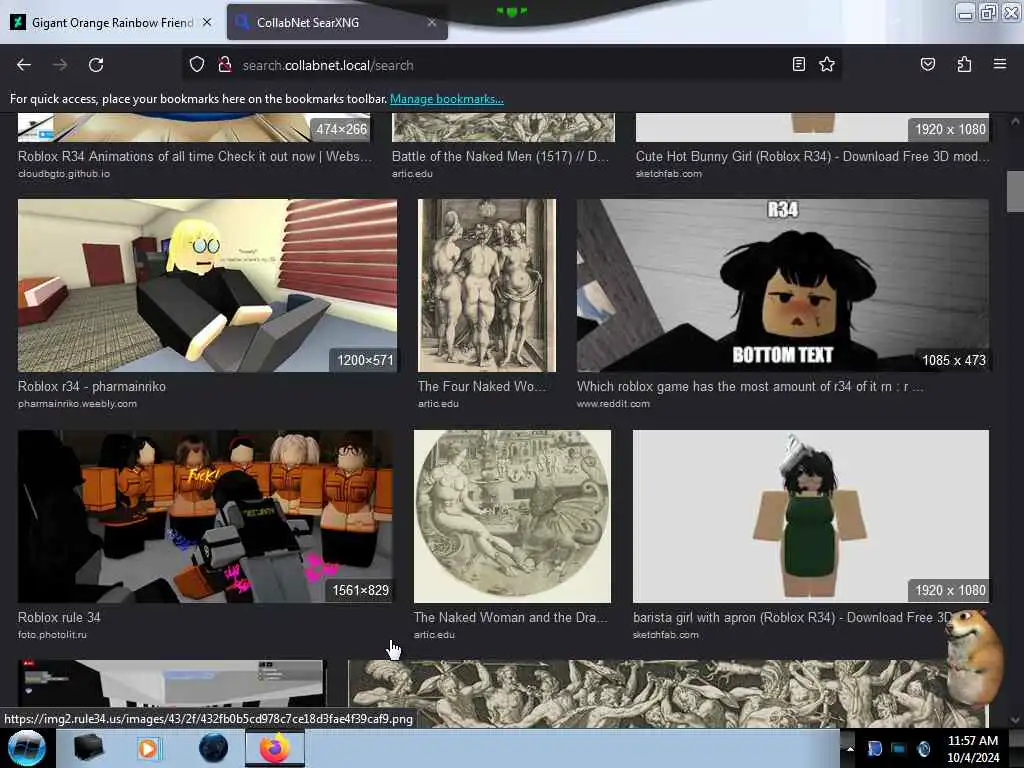Open The Four Naked Wo... result title
This screenshot has height=768, width=1024.
point(481,386)
